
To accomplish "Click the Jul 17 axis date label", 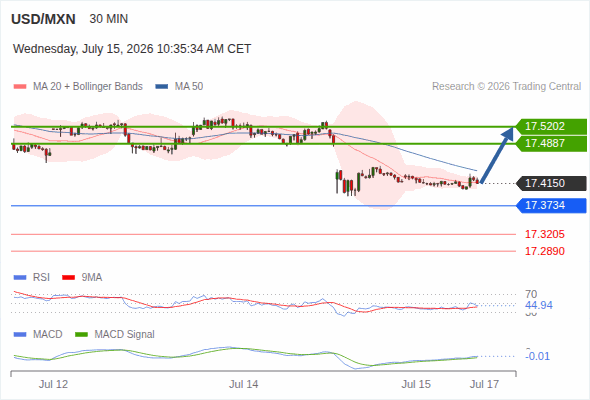I will (485, 385).
